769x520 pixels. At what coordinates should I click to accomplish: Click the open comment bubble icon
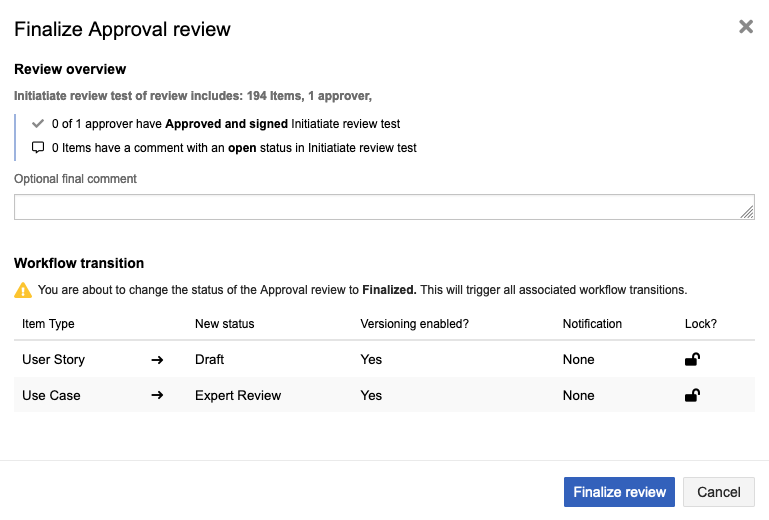click(38, 148)
